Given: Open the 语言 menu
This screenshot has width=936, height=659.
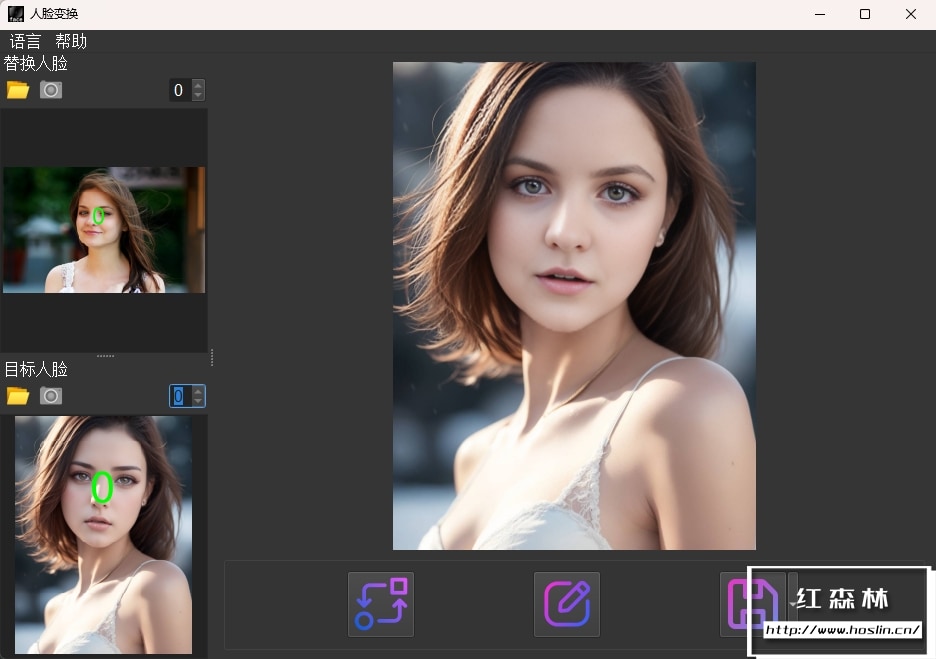Looking at the screenshot, I should pos(26,41).
